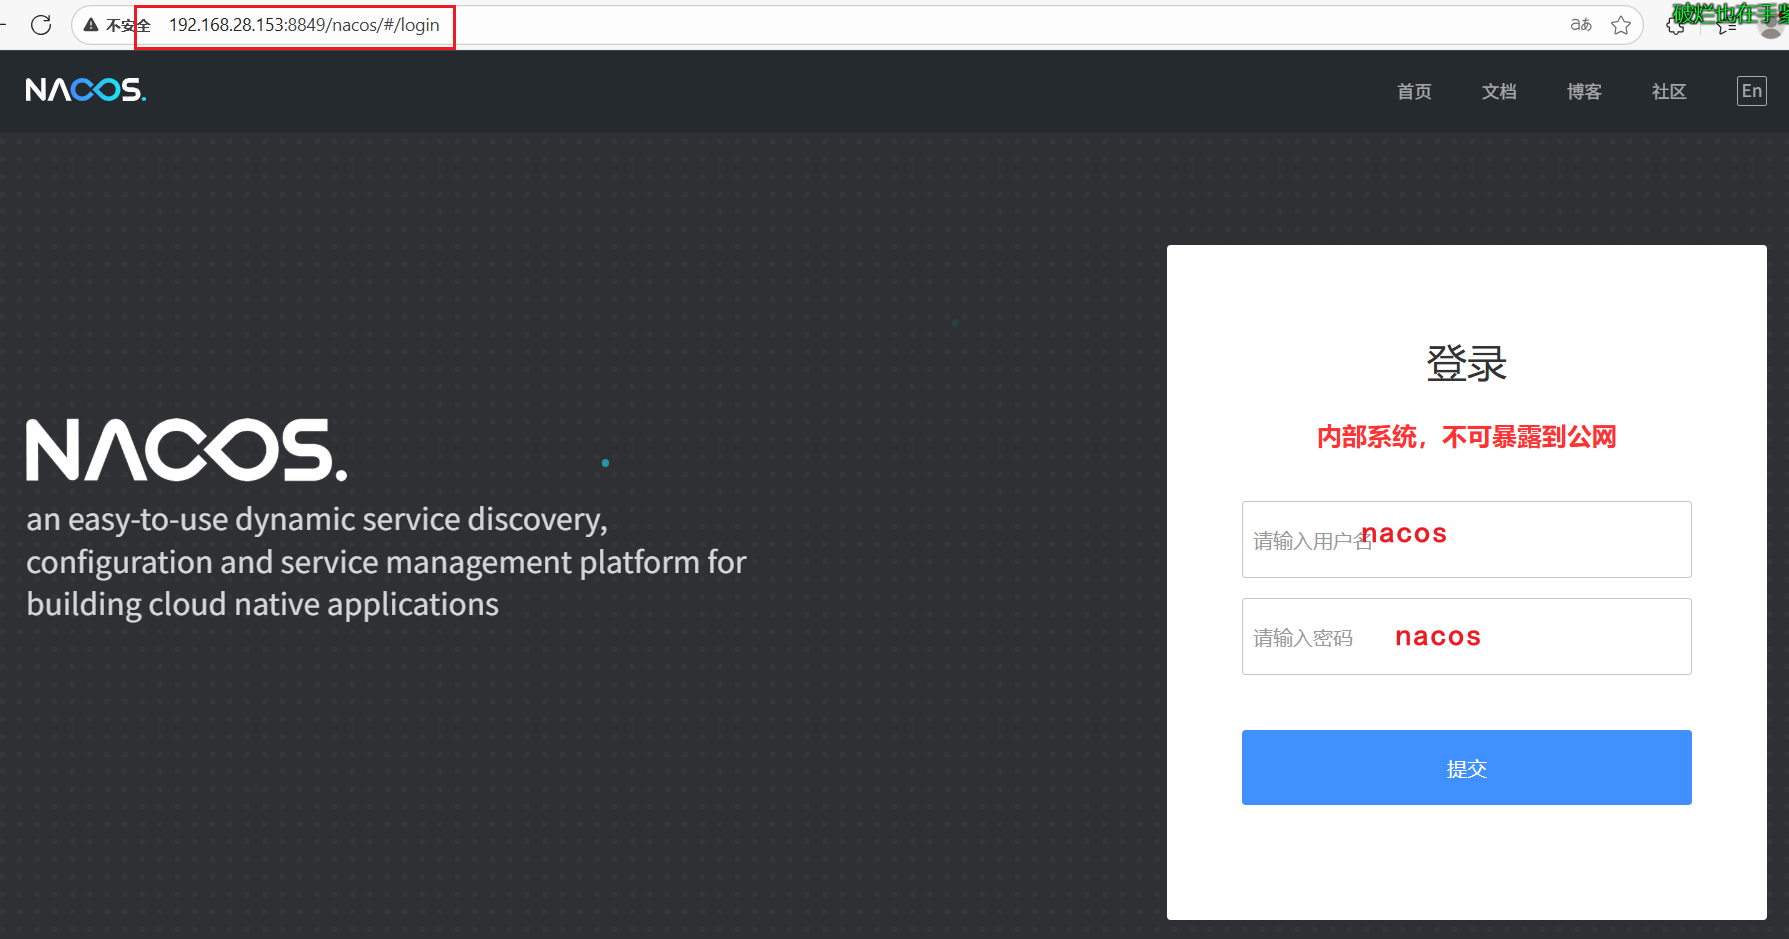The width and height of the screenshot is (1789, 939).
Task: Open the 社区 nav link
Action: (1669, 92)
